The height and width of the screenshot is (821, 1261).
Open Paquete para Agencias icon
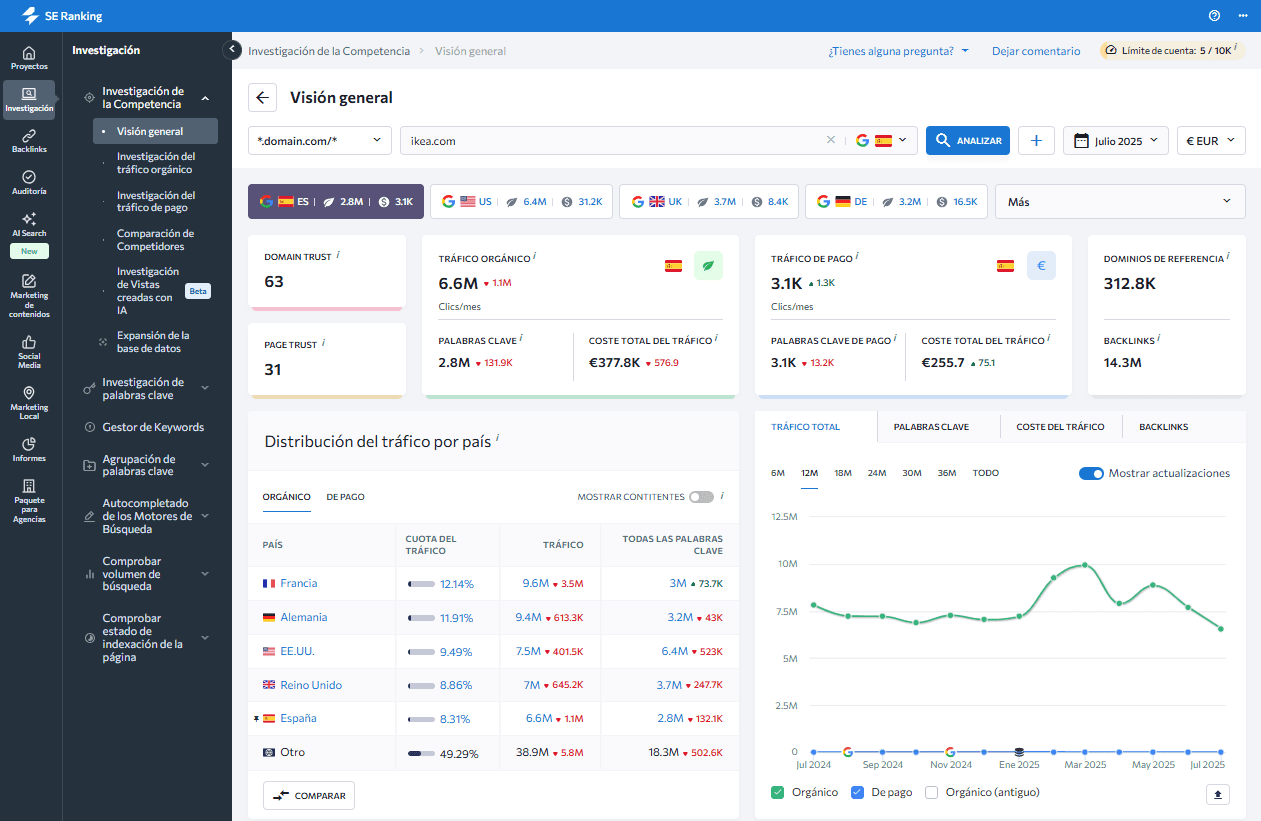pos(29,501)
